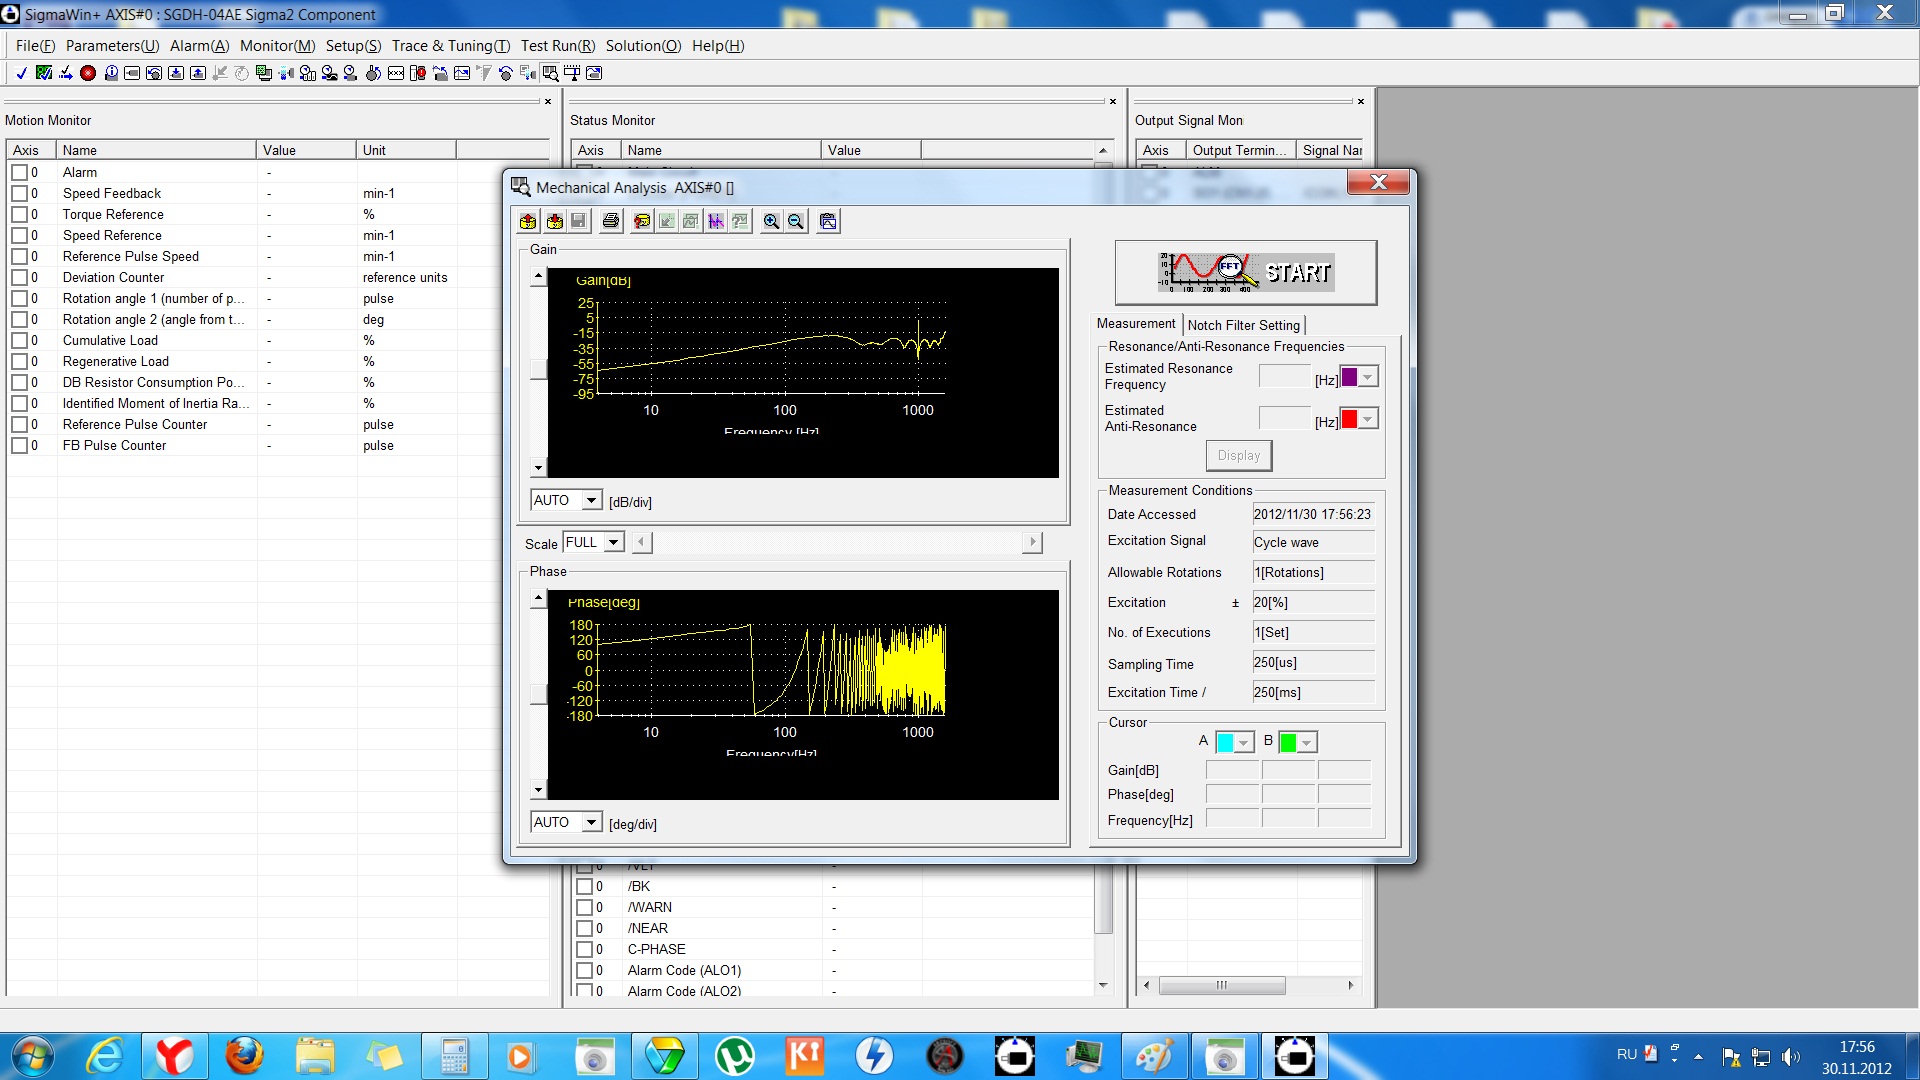This screenshot has height=1080, width=1920.
Task: Open Cursor A cyan color picker
Action: (x=1243, y=742)
